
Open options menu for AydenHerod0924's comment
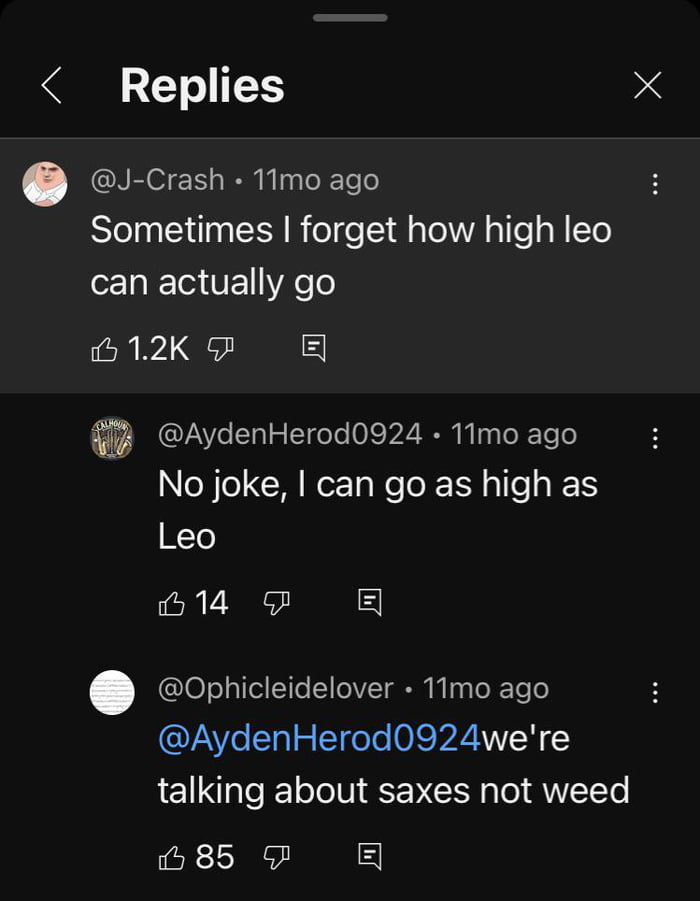coord(655,437)
